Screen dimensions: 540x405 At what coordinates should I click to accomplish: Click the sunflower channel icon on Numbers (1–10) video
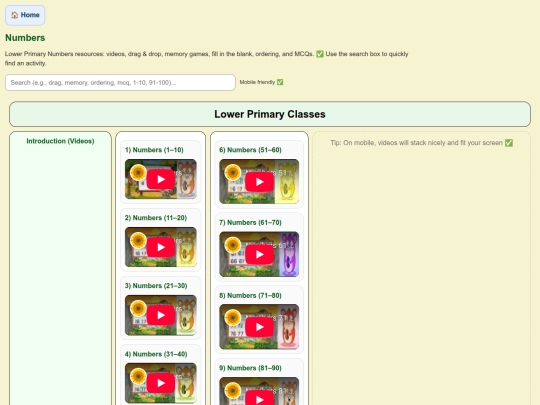(x=138, y=172)
